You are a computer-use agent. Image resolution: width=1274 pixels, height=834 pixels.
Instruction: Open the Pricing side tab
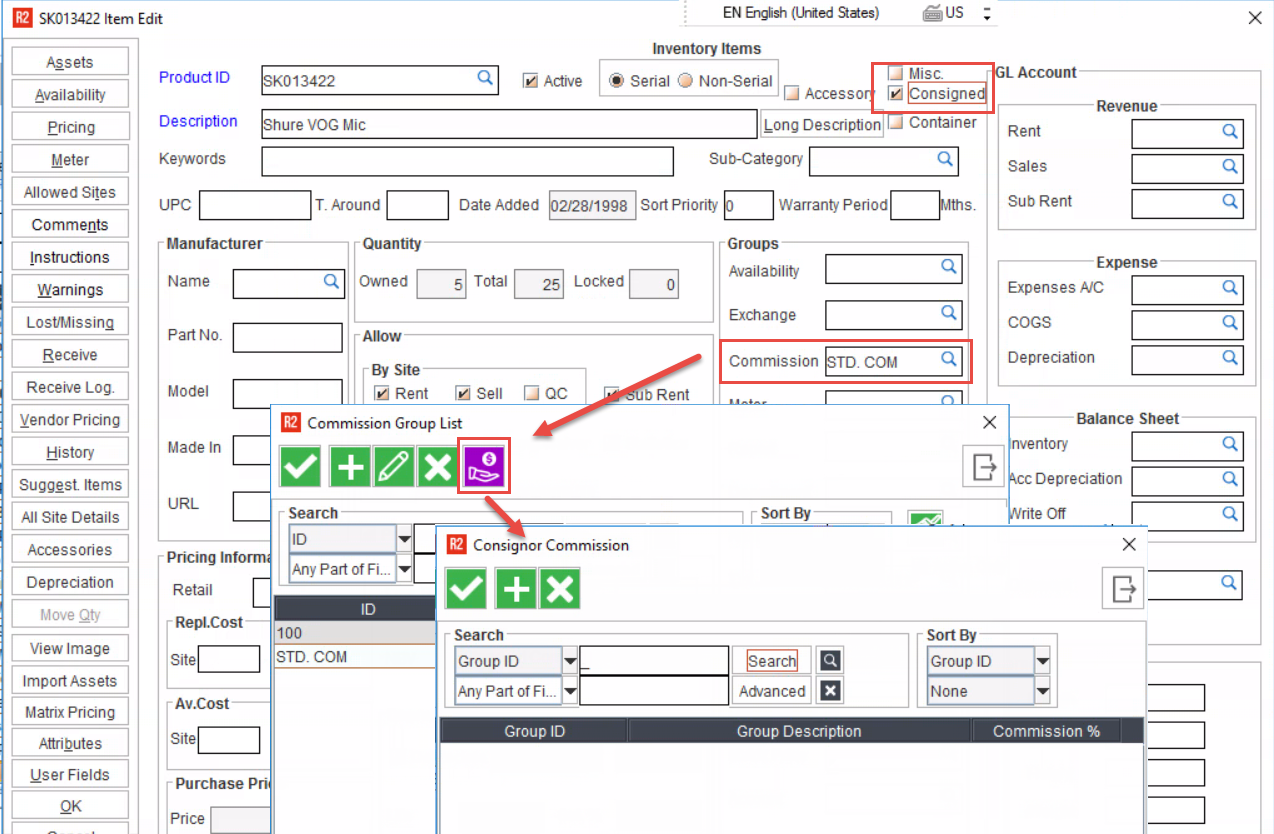tap(70, 127)
